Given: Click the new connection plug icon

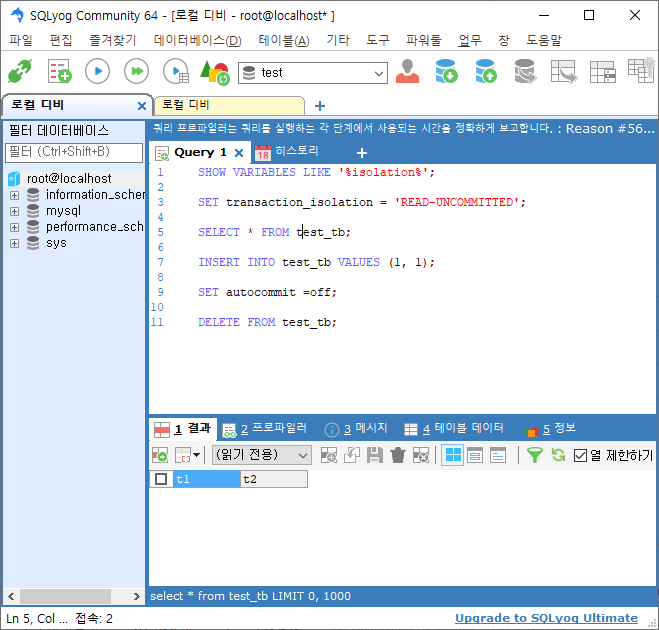Looking at the screenshot, I should coord(20,71).
